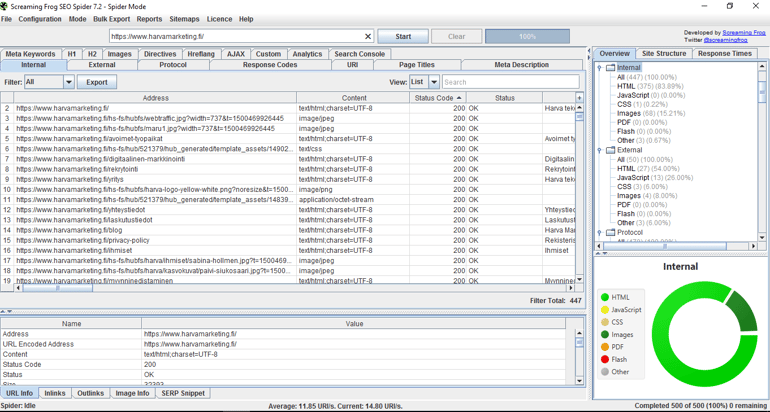Collapse the Internal tree node
This screenshot has width=770, height=412.
[x=600, y=68]
